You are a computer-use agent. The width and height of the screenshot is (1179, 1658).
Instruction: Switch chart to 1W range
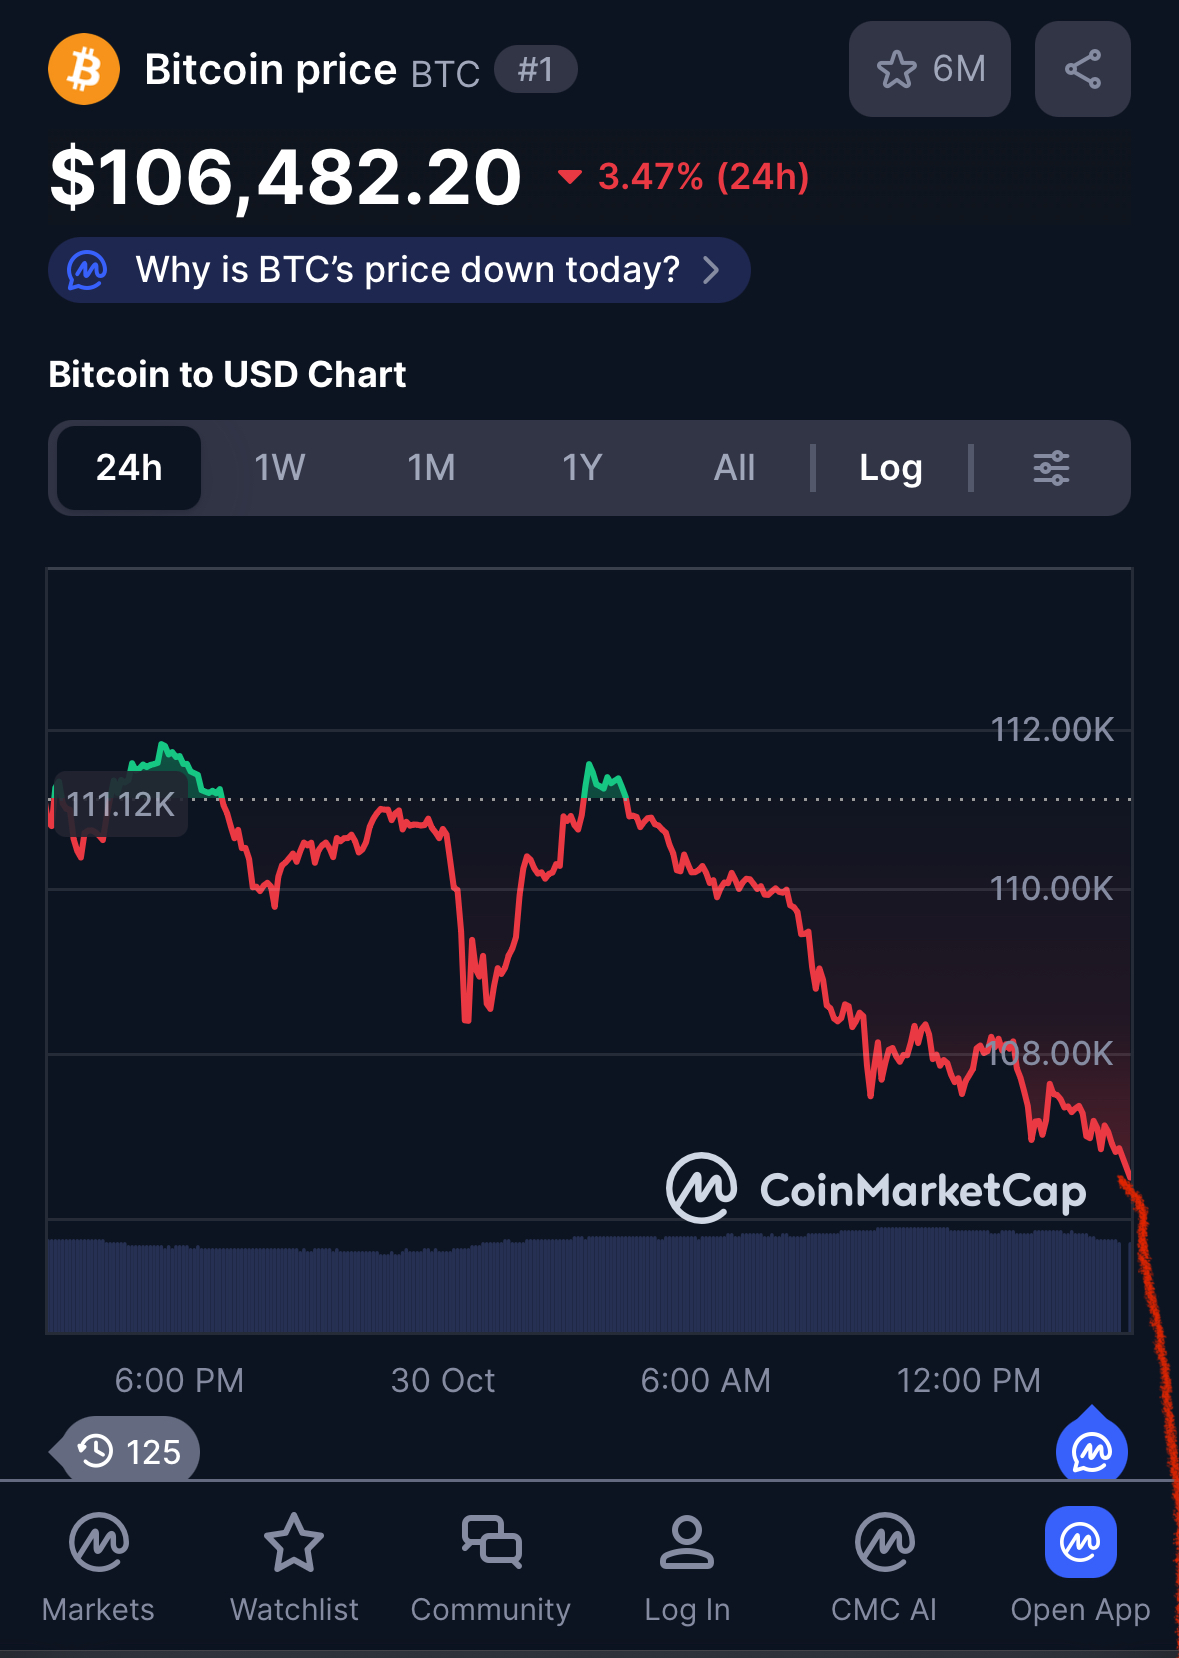click(x=279, y=468)
